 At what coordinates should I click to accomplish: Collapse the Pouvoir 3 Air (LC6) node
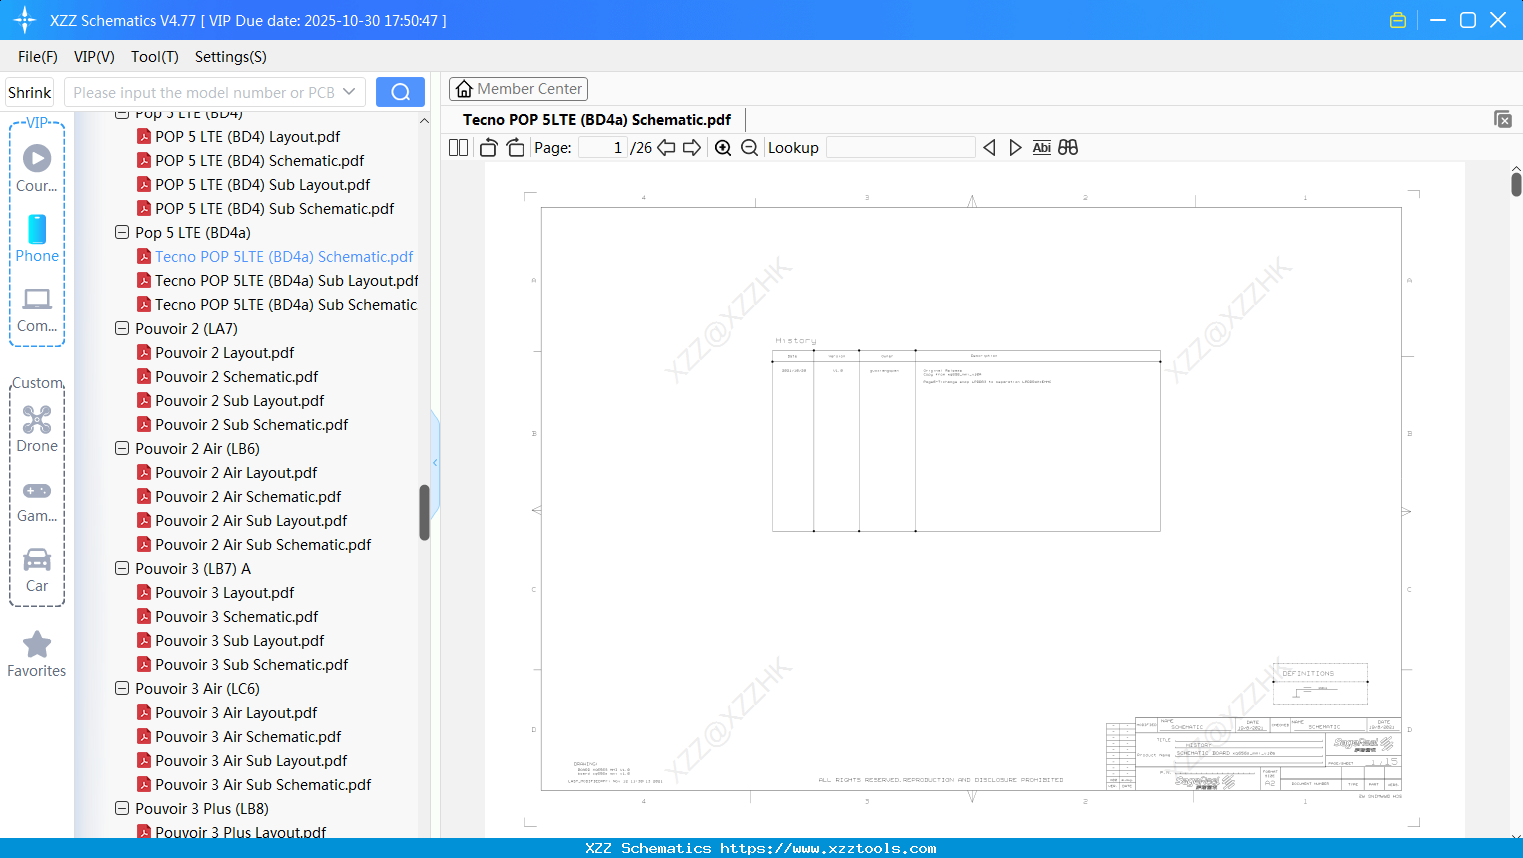pos(121,688)
